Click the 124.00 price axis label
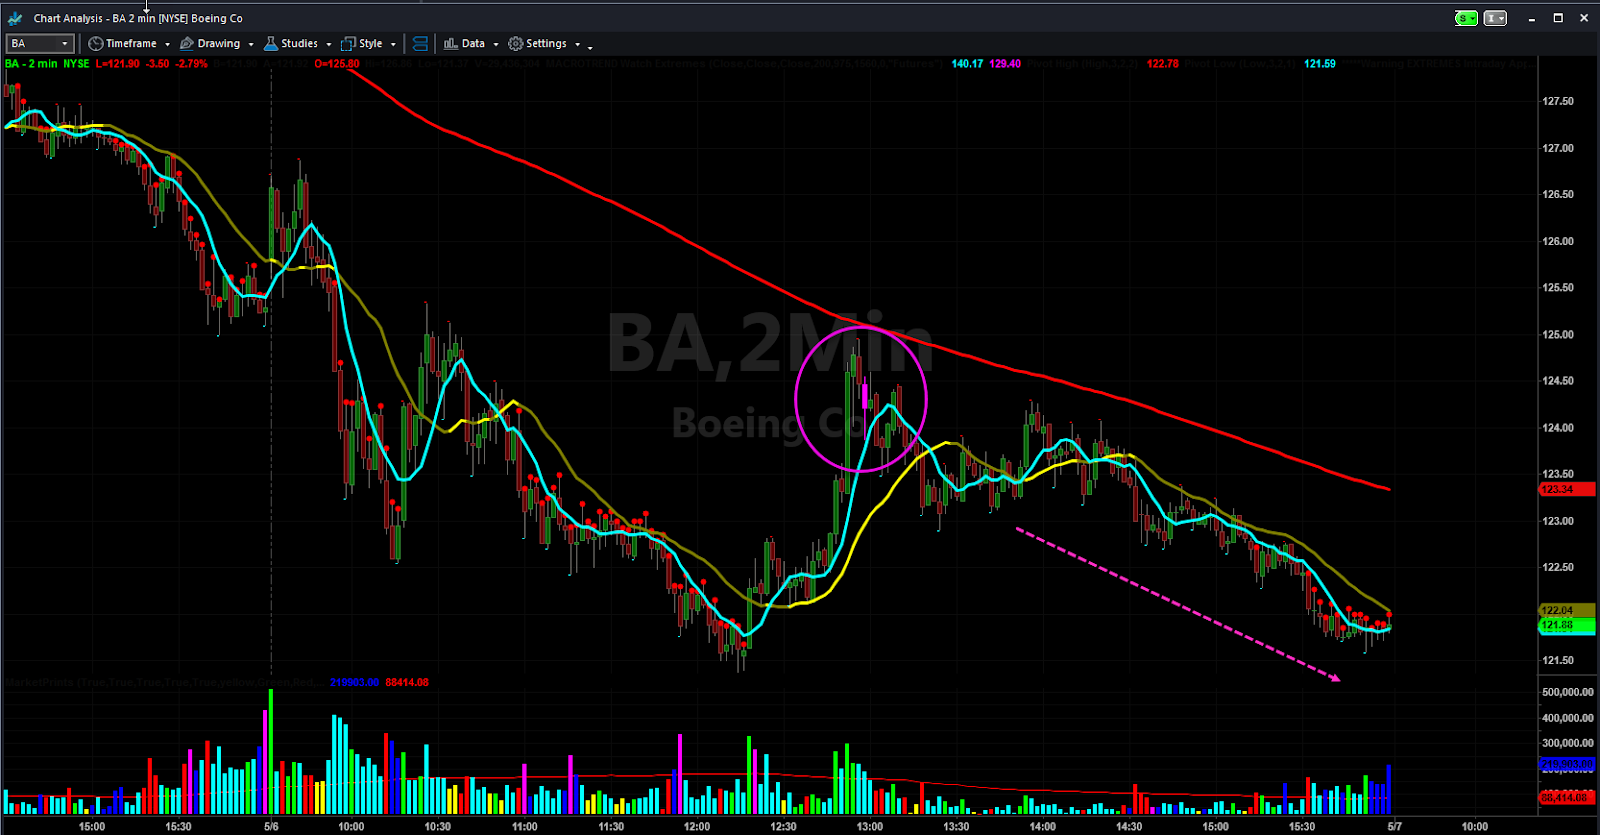1600x835 pixels. [1558, 427]
